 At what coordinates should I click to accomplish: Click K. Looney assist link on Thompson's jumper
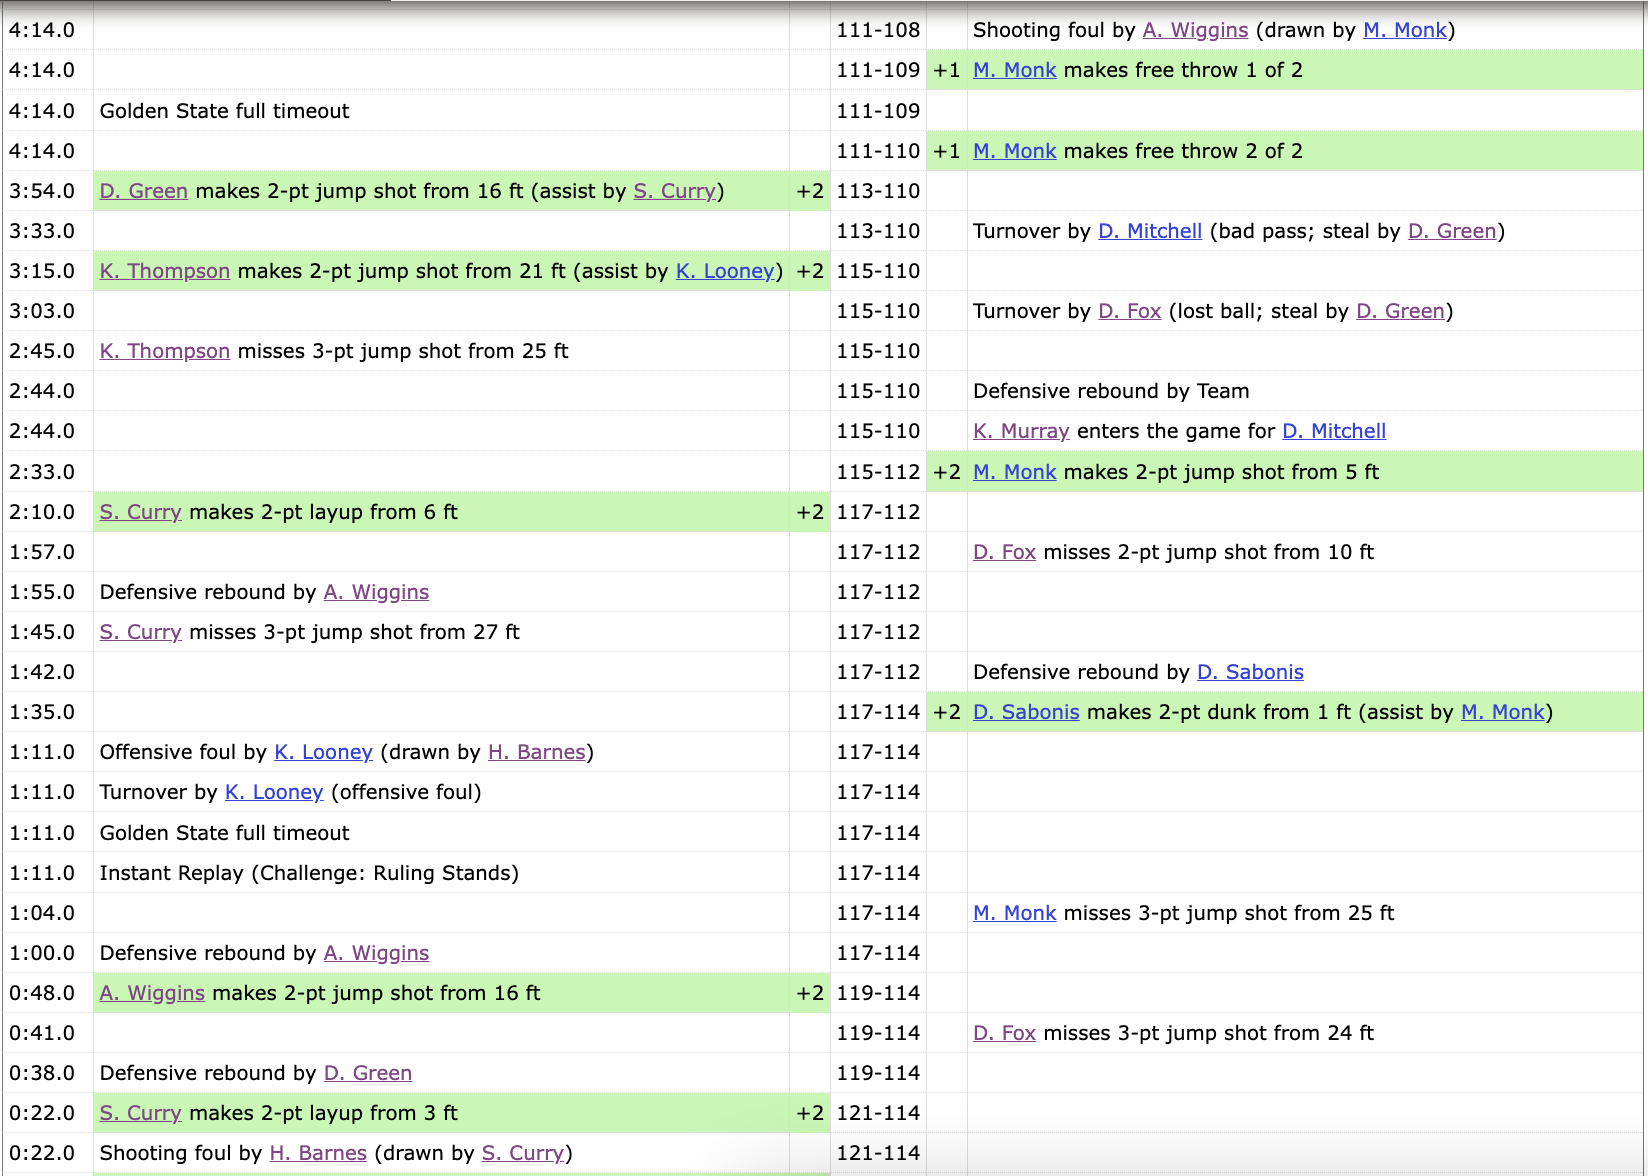(725, 271)
